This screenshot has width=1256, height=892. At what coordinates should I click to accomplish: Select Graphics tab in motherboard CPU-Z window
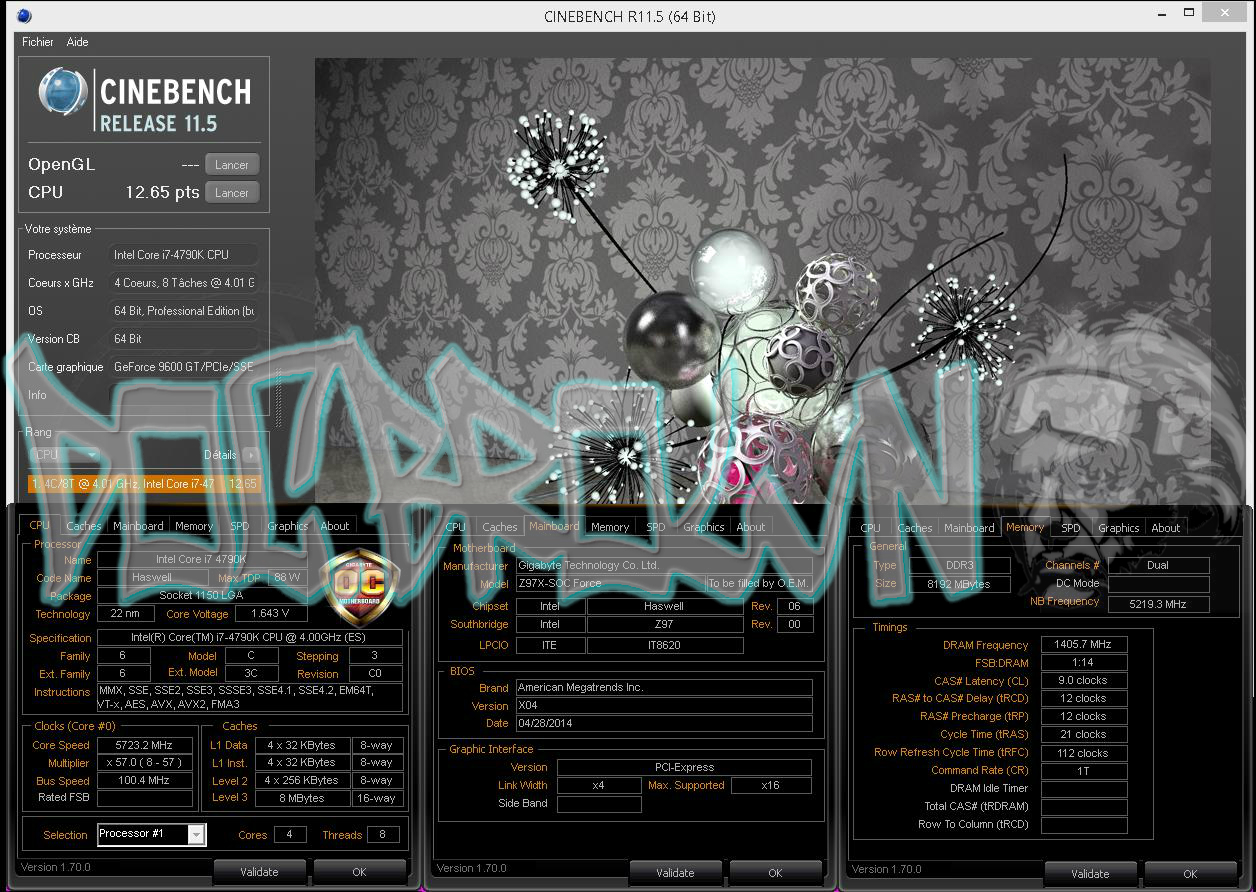[704, 527]
